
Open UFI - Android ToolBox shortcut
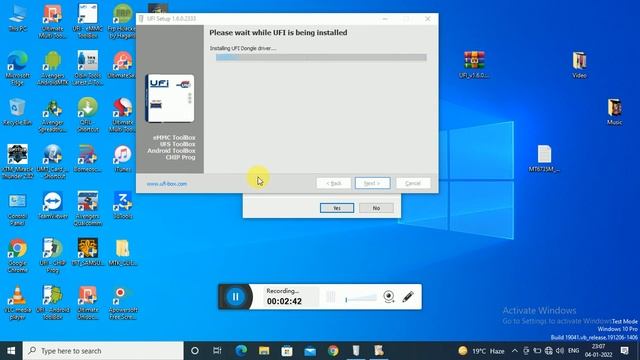coord(53,302)
